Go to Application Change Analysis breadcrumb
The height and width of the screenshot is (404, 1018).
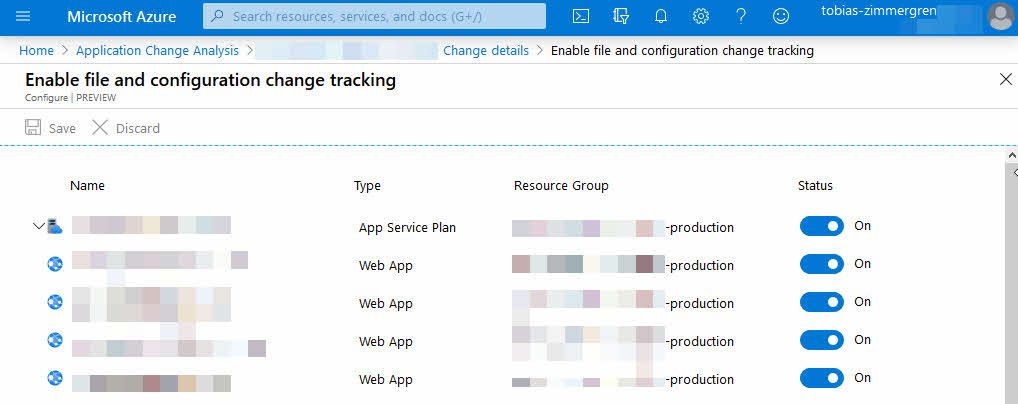coord(157,51)
